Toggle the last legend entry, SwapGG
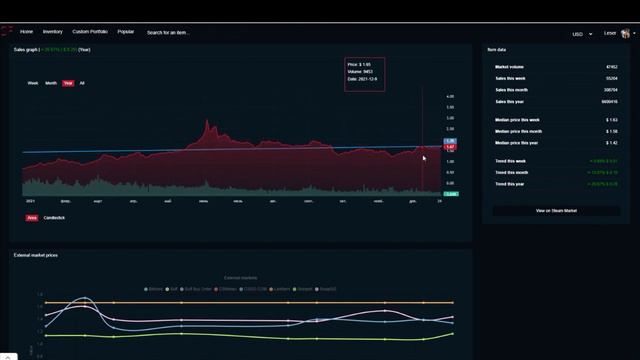Screen dimensions: 640x360 coord(326,289)
